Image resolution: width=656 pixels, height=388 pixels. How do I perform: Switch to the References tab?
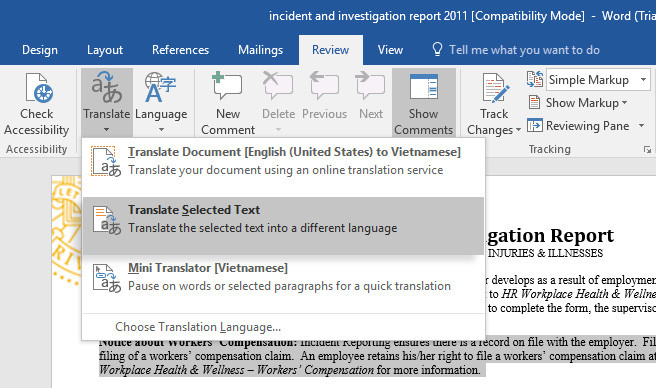point(180,50)
